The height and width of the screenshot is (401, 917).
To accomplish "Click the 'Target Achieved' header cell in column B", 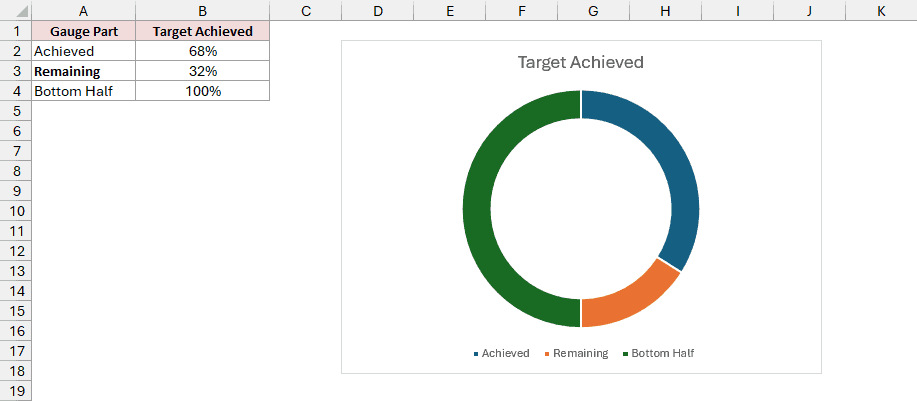I will (x=203, y=31).
